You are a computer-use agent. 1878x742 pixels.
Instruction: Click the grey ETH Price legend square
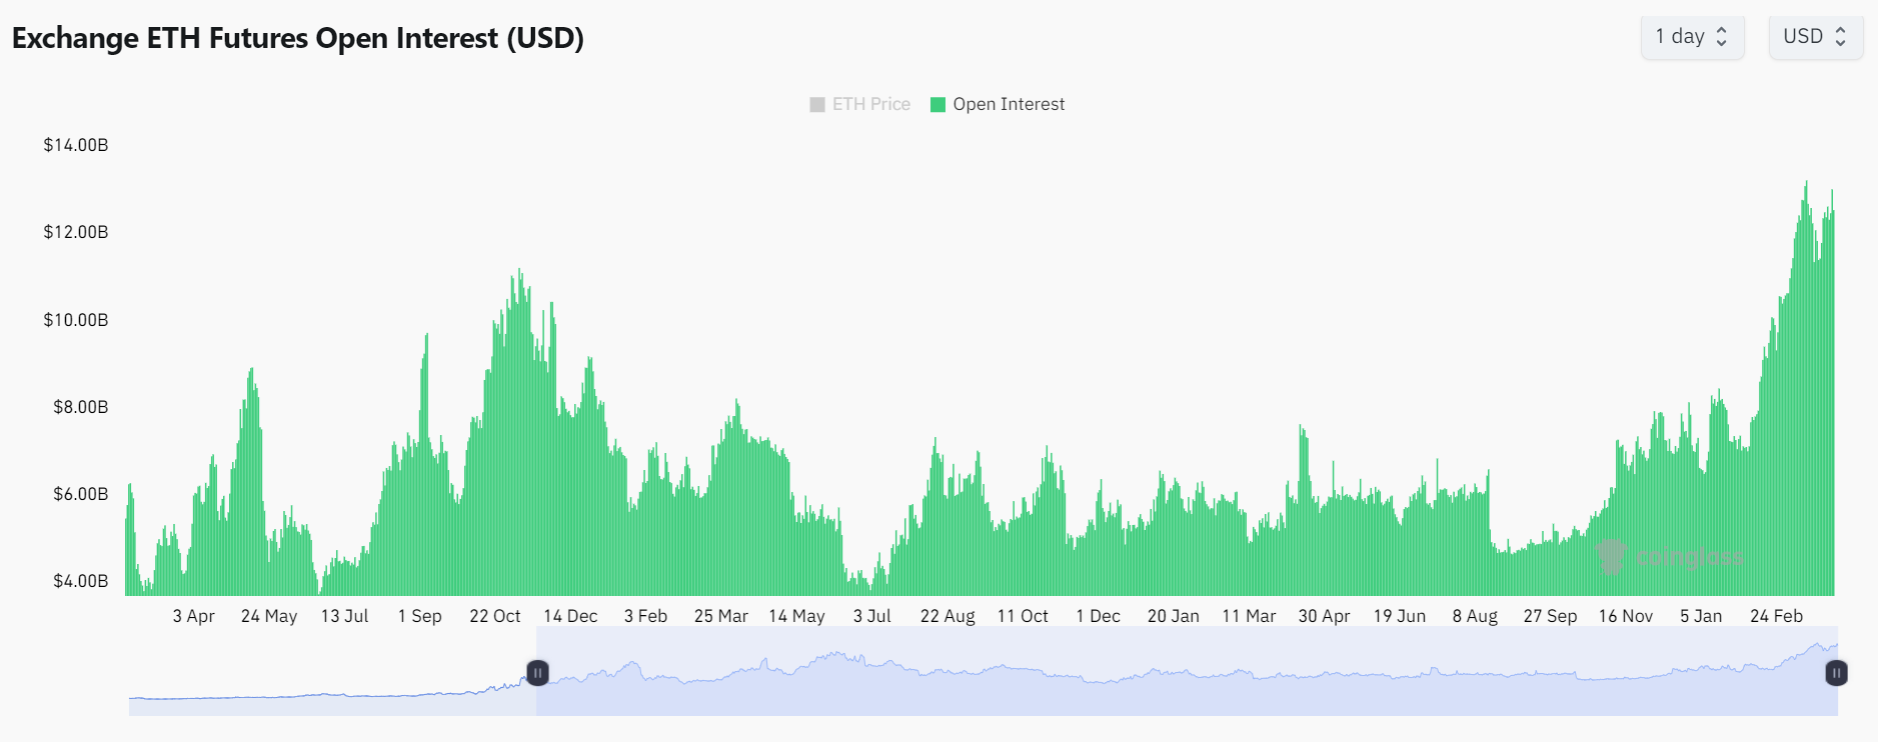[x=817, y=105]
